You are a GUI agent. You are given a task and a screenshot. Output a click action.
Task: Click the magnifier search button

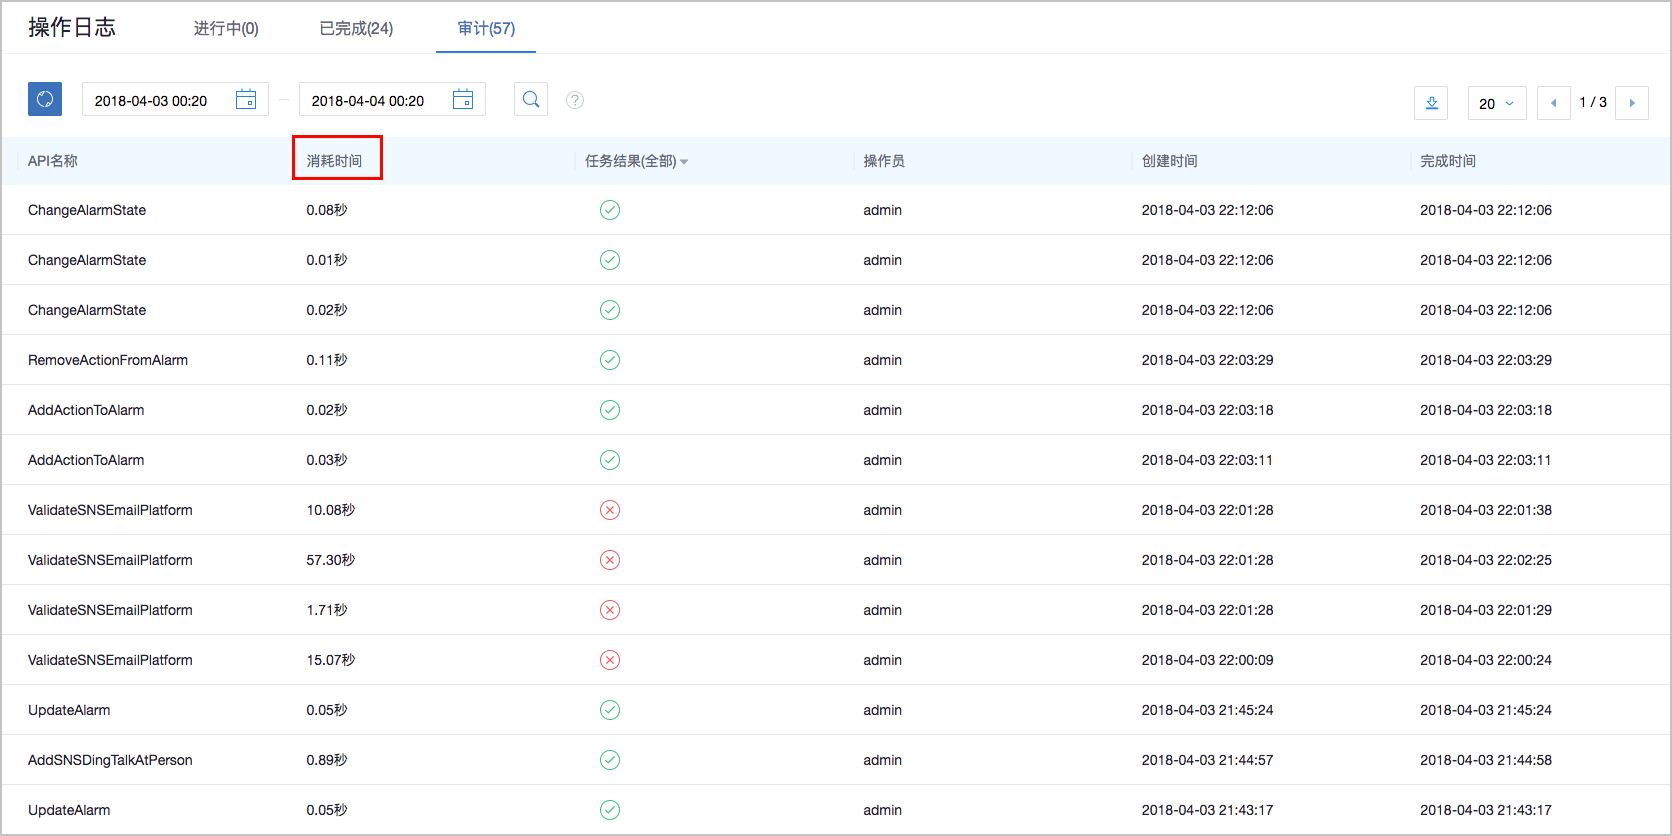[531, 99]
